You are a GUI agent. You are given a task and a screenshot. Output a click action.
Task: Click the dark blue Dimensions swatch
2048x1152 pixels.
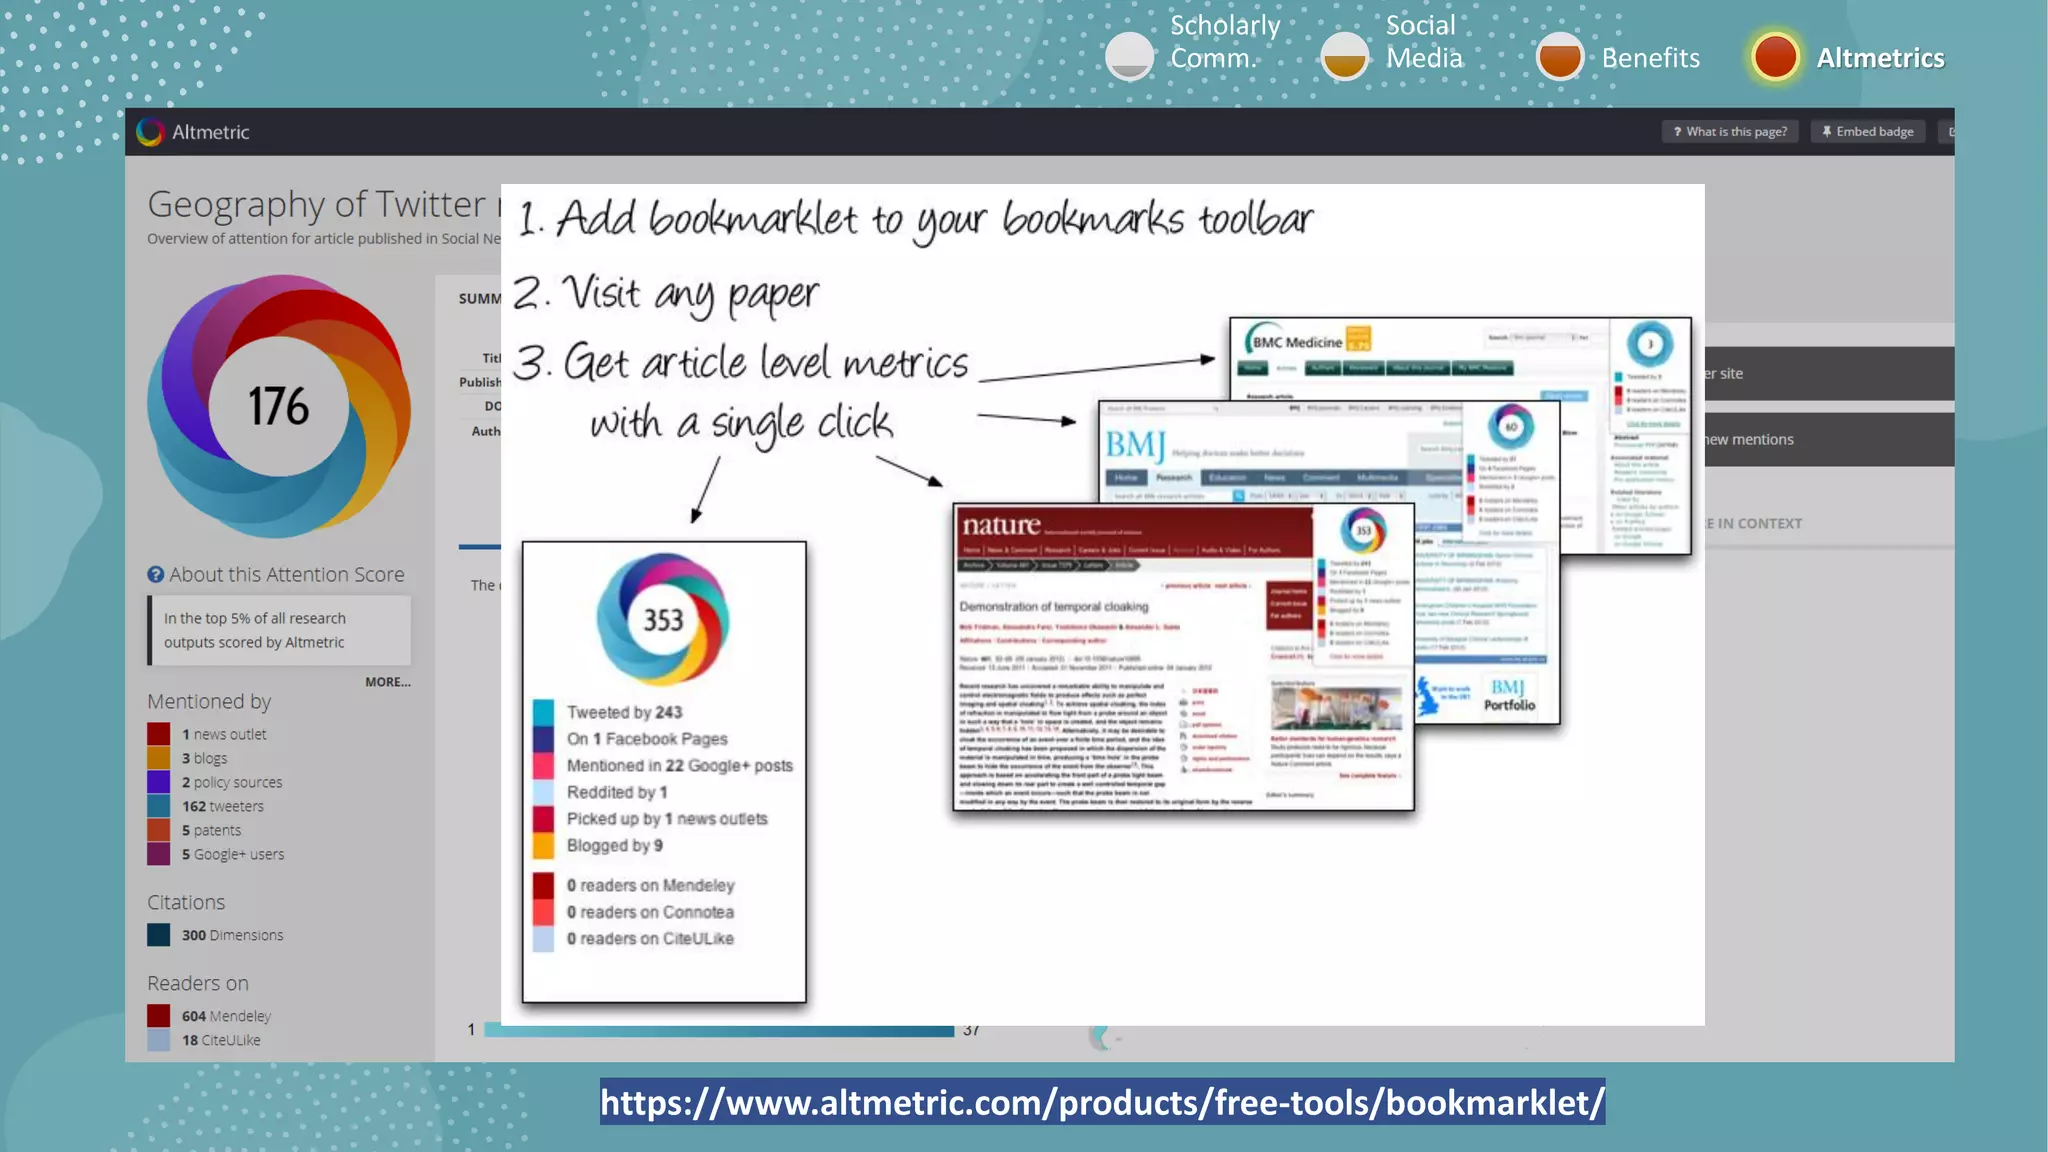pos(159,935)
